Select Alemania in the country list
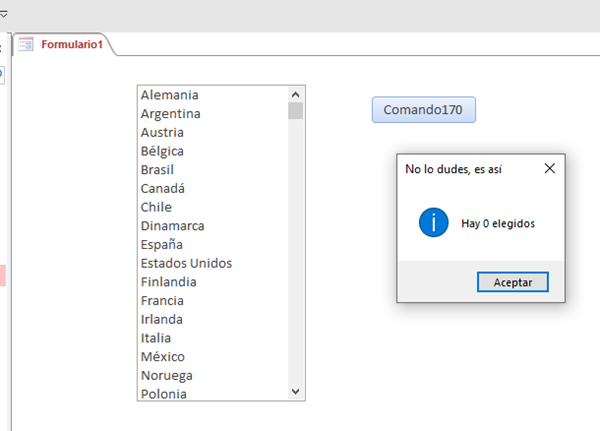This screenshot has width=600, height=431. [212, 95]
